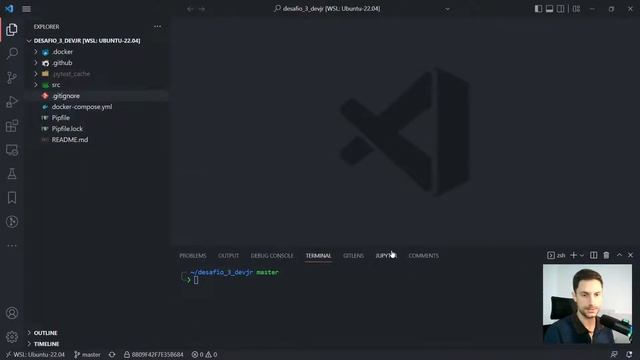
Task: Go back in editor navigation
Action: [190, 9]
